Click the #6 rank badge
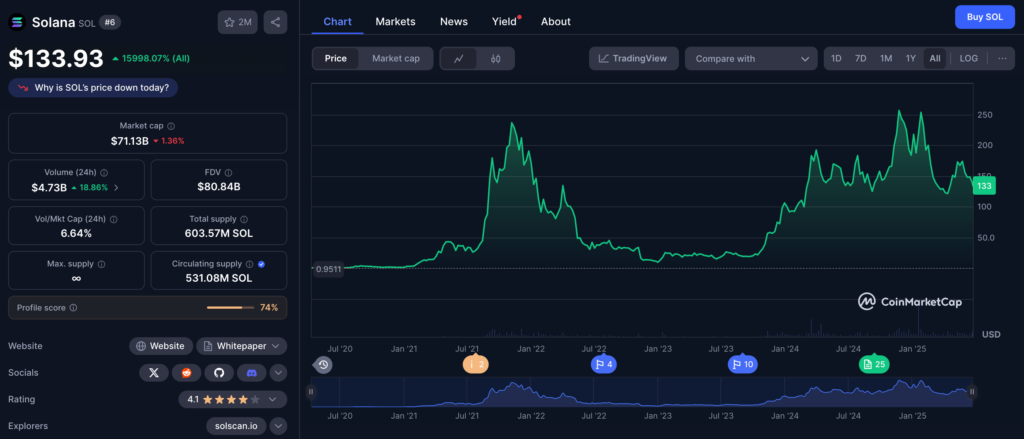The height and width of the screenshot is (439, 1024). tap(110, 22)
